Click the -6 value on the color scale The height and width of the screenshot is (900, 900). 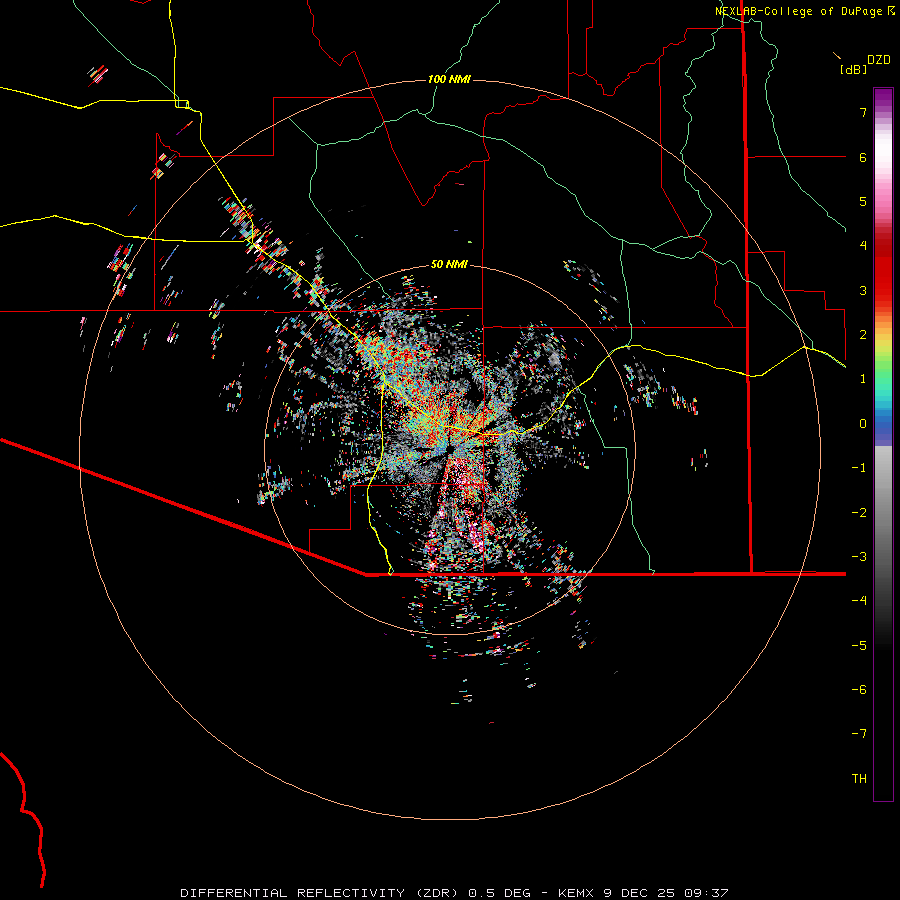pos(859,690)
